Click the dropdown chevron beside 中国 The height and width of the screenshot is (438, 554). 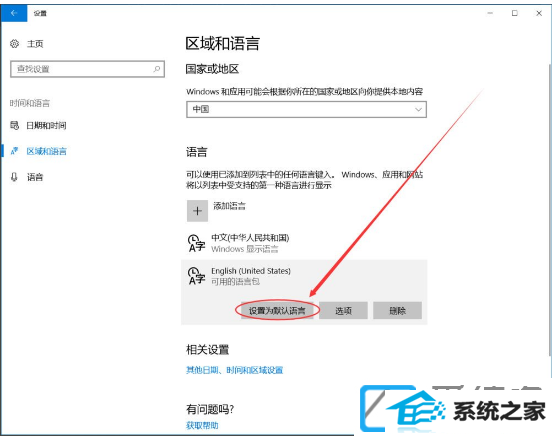coord(418,110)
